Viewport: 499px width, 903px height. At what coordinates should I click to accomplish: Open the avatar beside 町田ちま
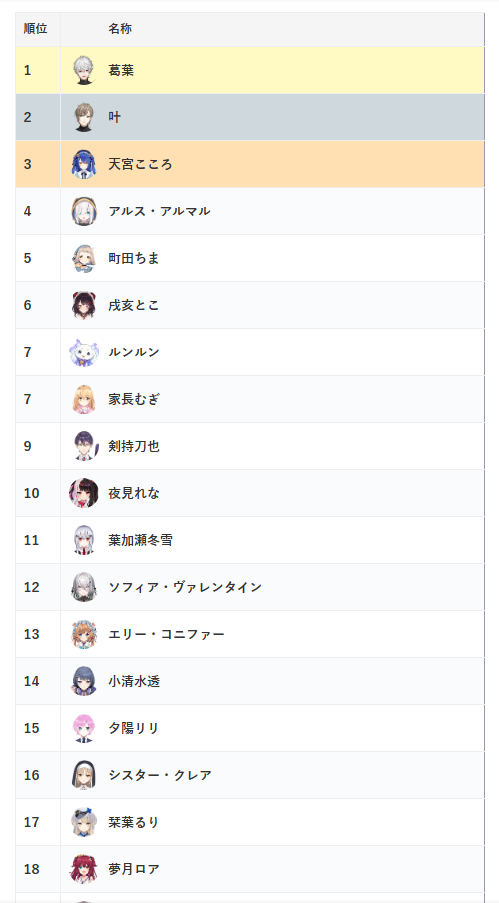[84, 258]
